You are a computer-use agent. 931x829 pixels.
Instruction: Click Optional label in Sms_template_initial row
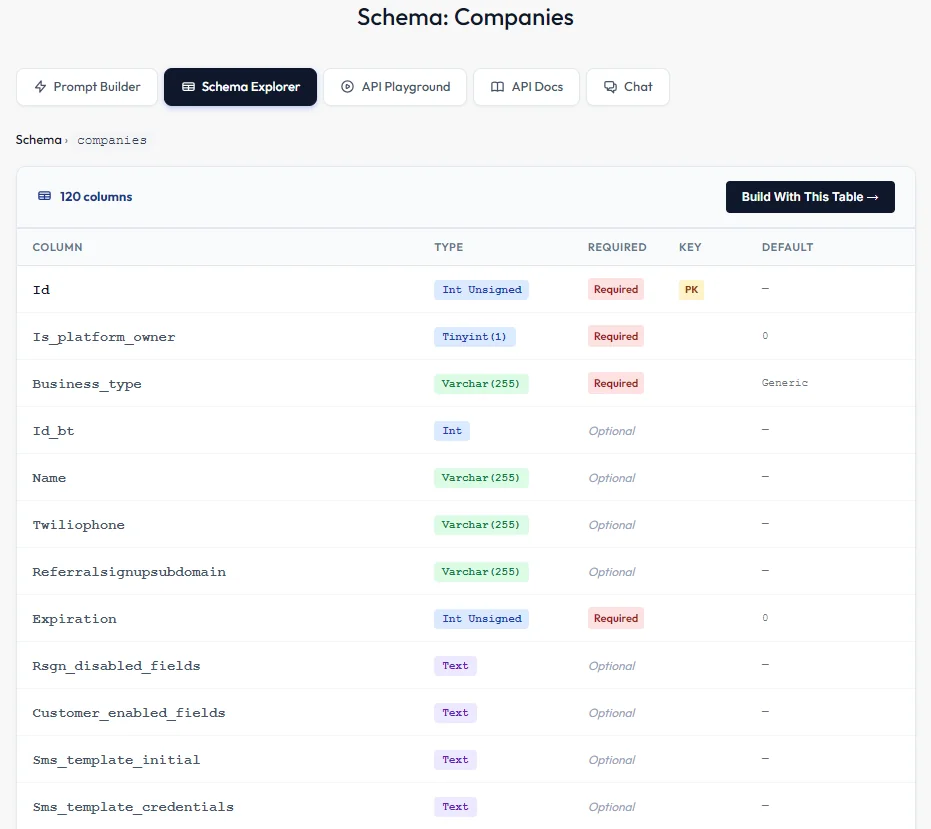click(x=612, y=760)
